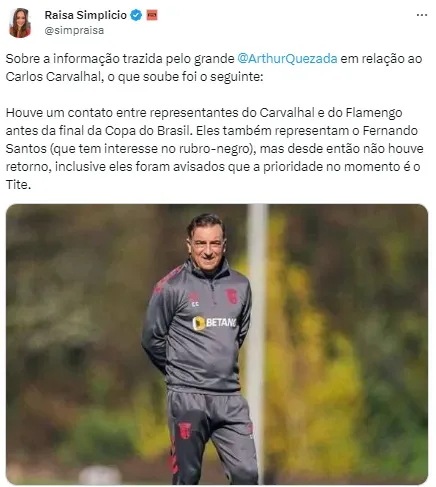The width and height of the screenshot is (436, 487).
Task: Open the @simpraisa handle link
Action: tap(74, 30)
